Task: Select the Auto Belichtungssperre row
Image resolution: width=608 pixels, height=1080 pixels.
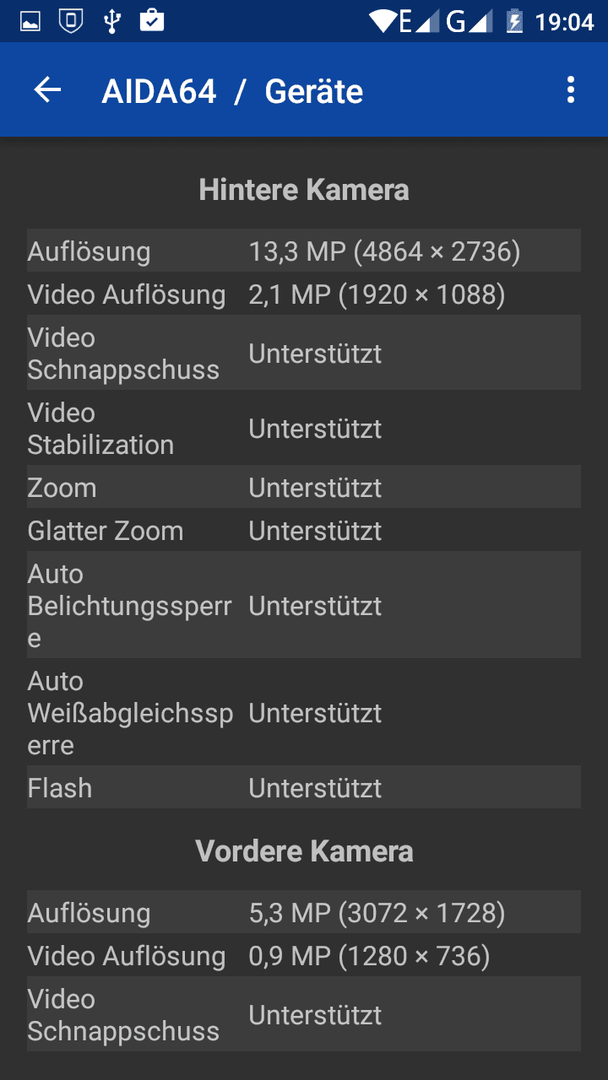Action: (304, 605)
